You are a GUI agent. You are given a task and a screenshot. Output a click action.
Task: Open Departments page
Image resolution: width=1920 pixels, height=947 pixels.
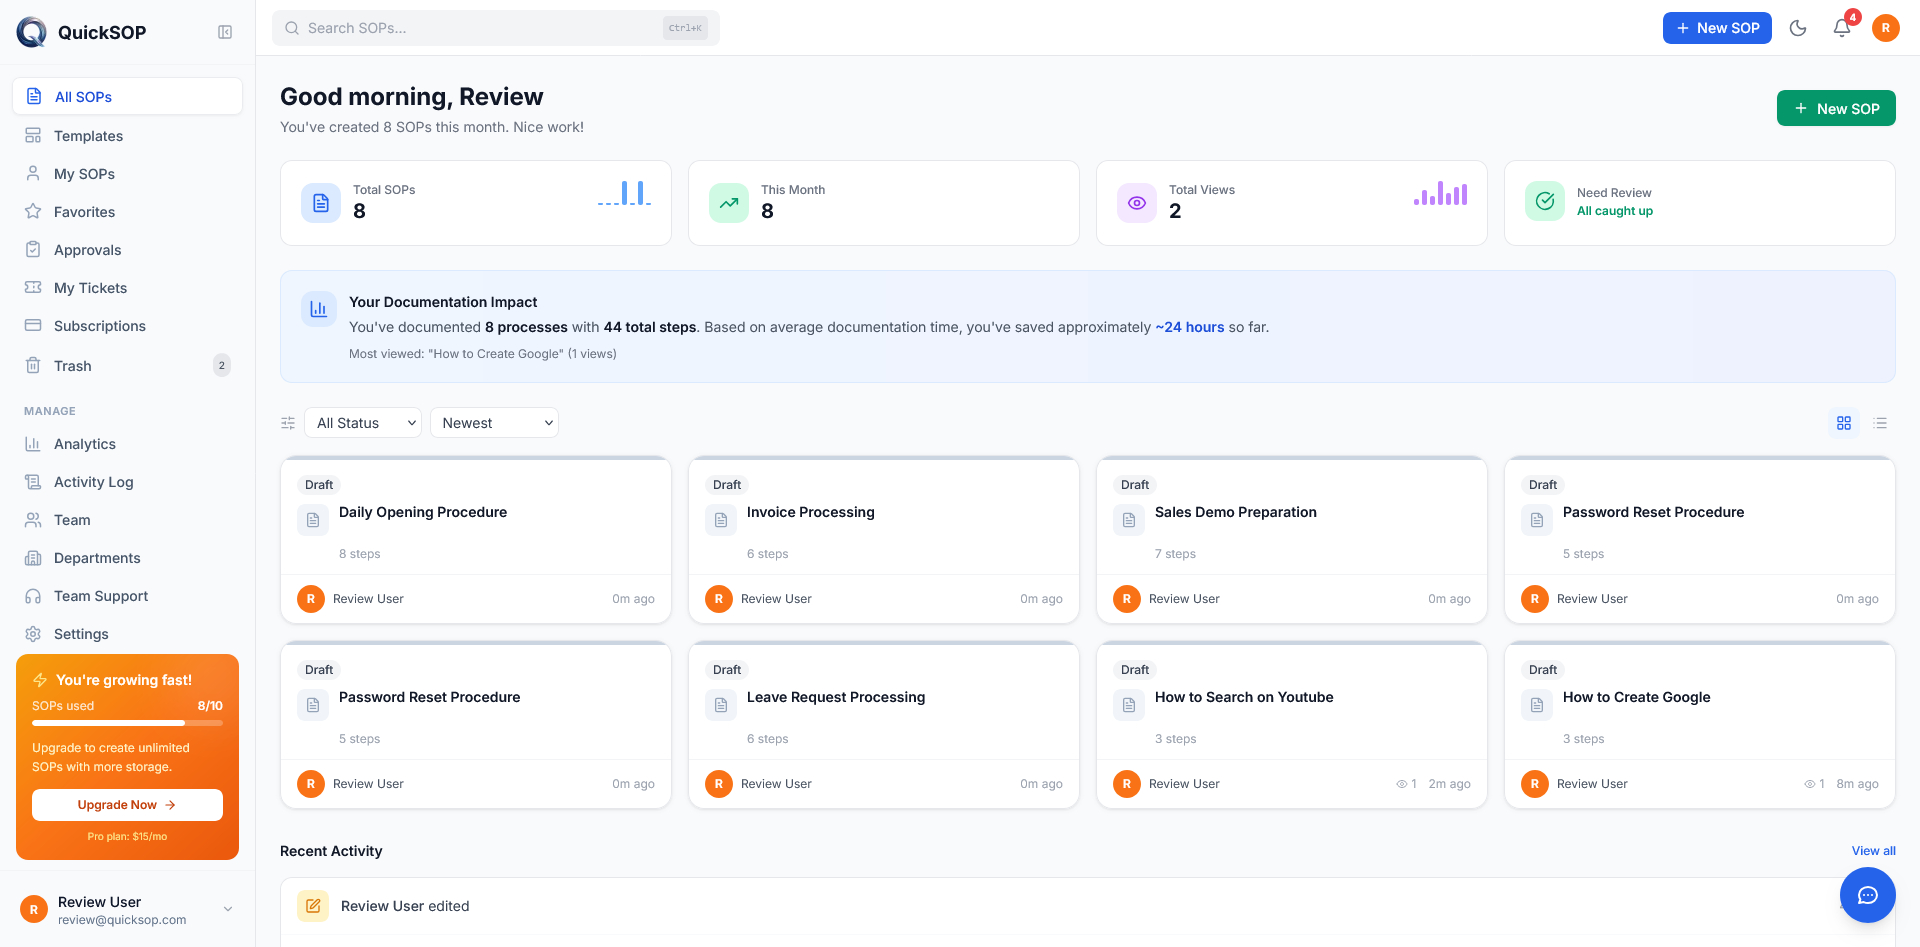128,558
